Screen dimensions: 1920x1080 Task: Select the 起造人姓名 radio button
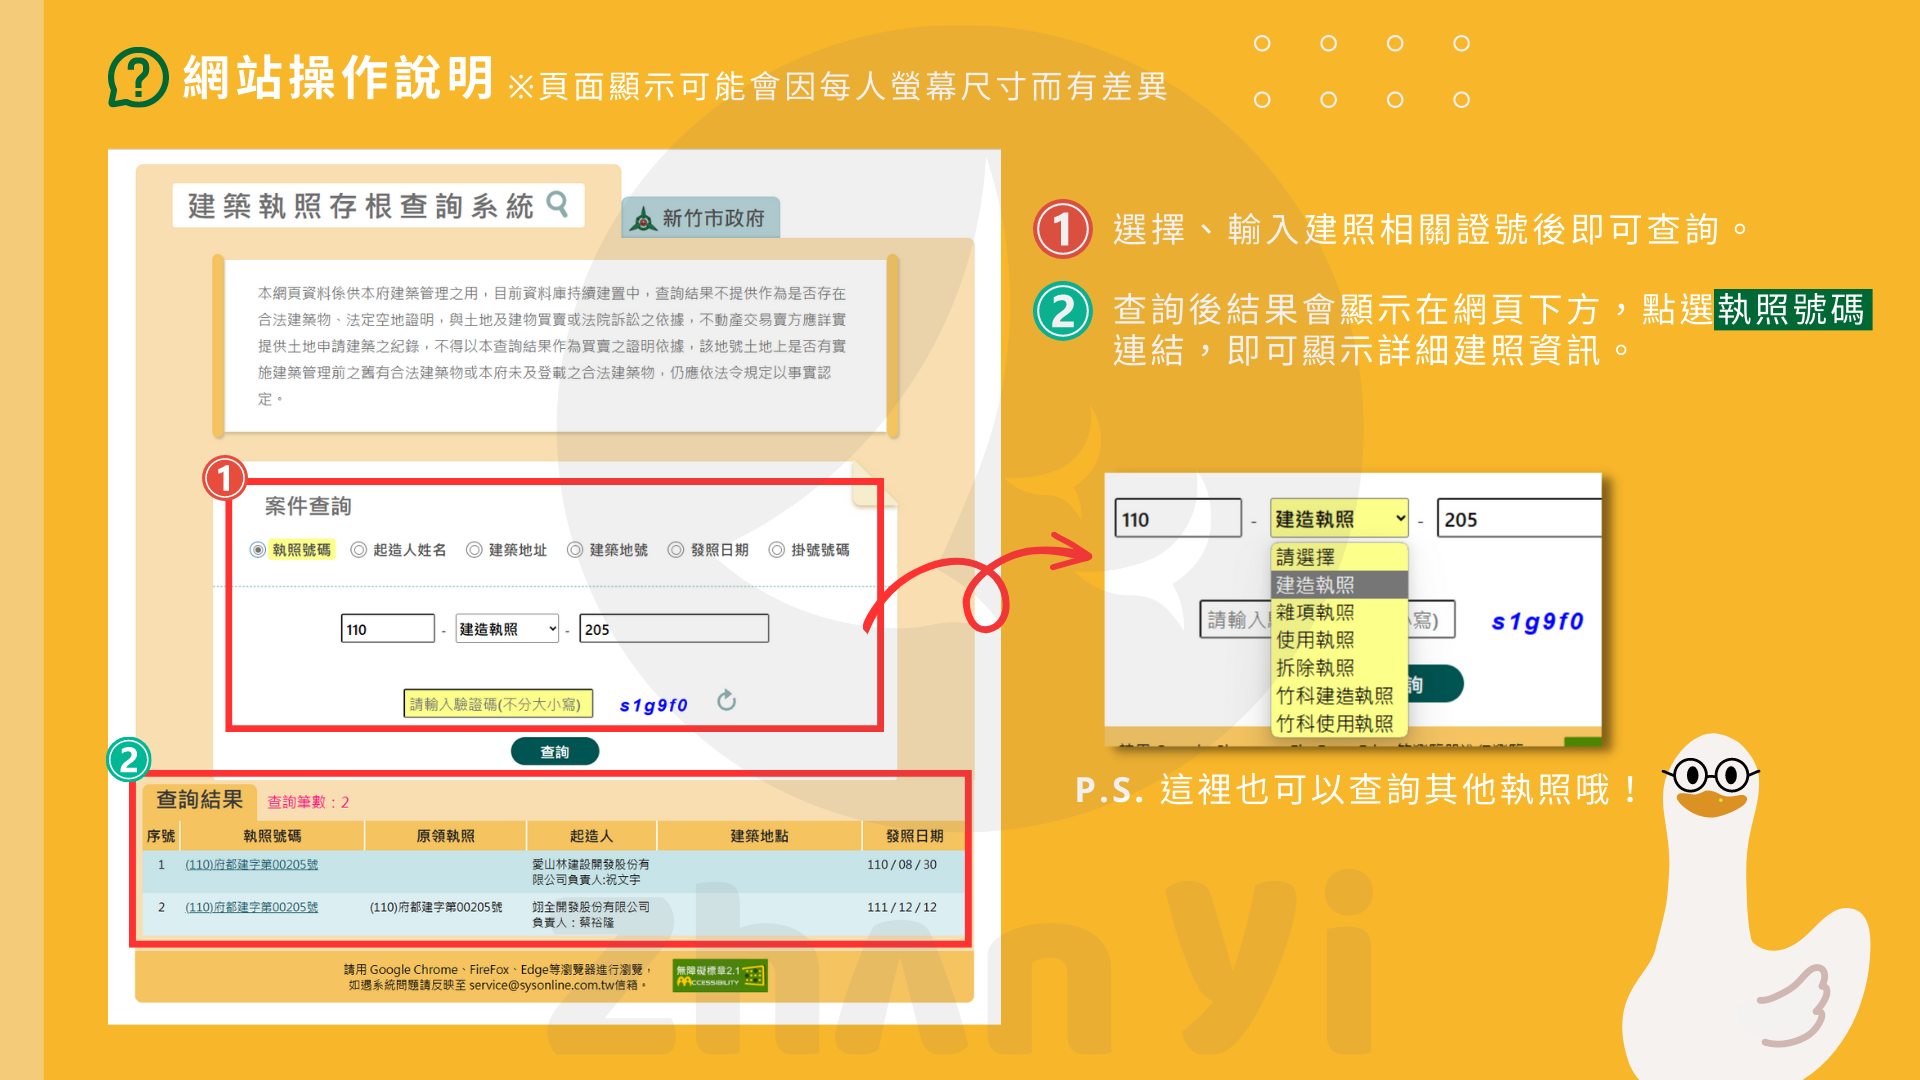pyautogui.click(x=358, y=550)
